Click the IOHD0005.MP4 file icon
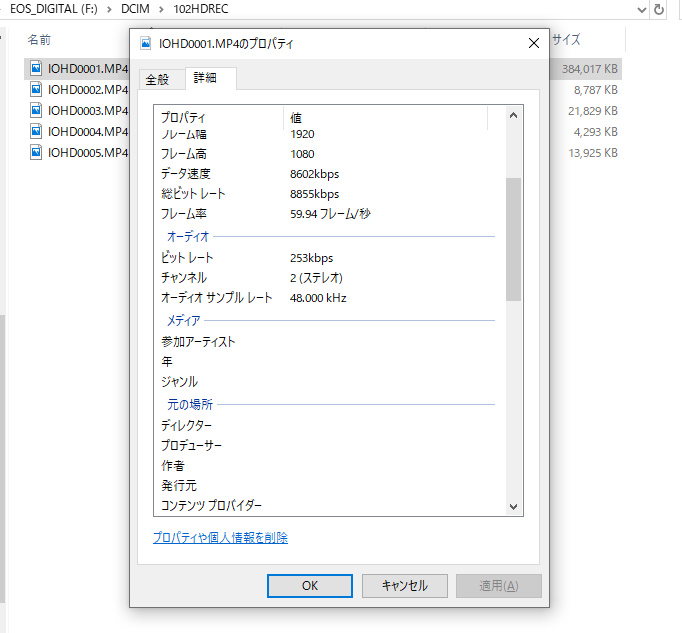The width and height of the screenshot is (682, 633). (37, 152)
